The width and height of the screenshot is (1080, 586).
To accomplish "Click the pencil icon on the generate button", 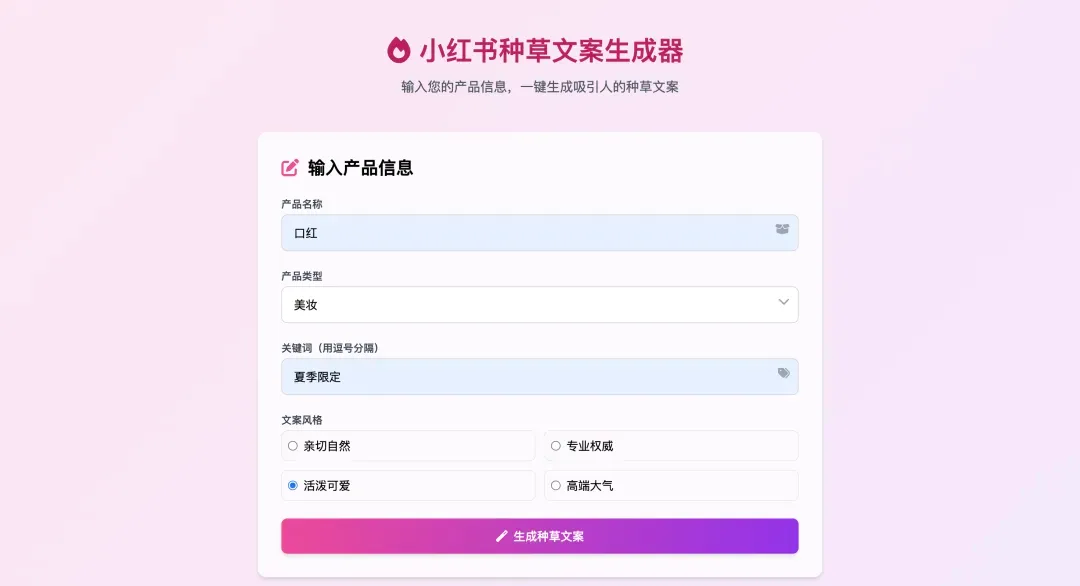I will pos(501,536).
